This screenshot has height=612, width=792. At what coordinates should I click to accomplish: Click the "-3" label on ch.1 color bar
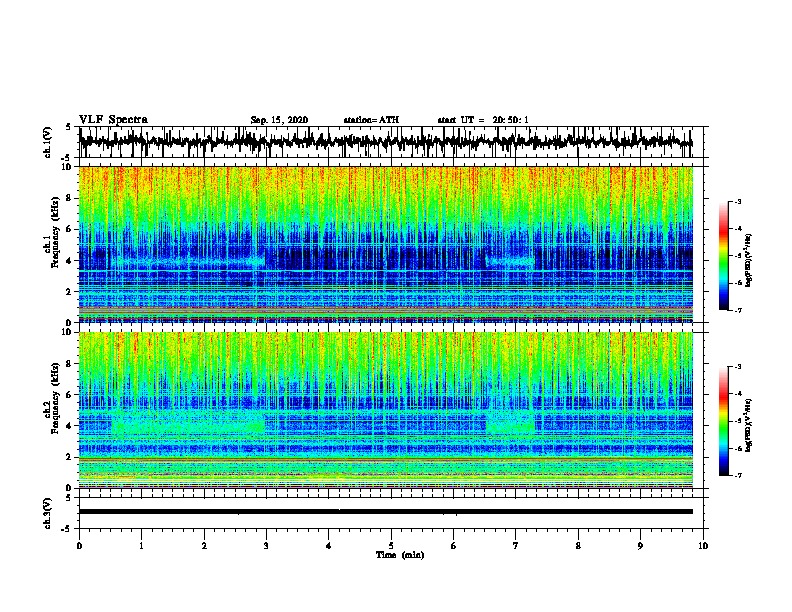coord(737,201)
